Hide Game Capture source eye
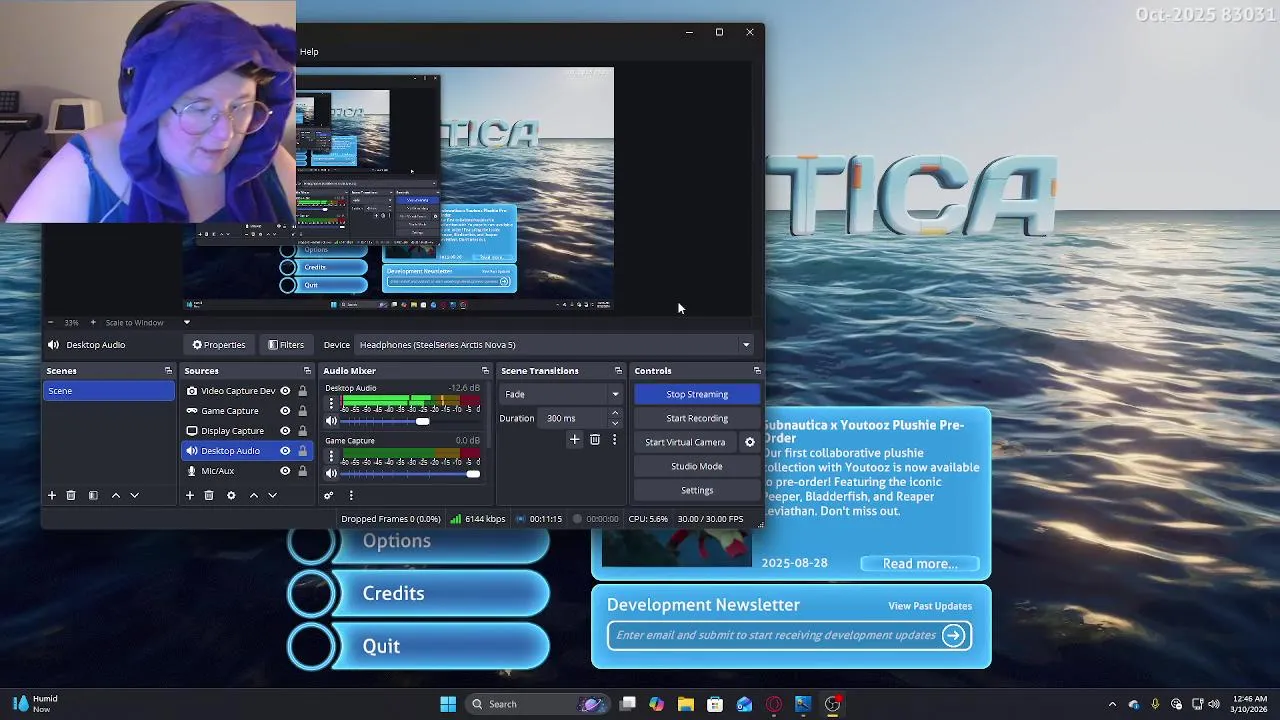This screenshot has width=1280, height=720. [x=285, y=411]
